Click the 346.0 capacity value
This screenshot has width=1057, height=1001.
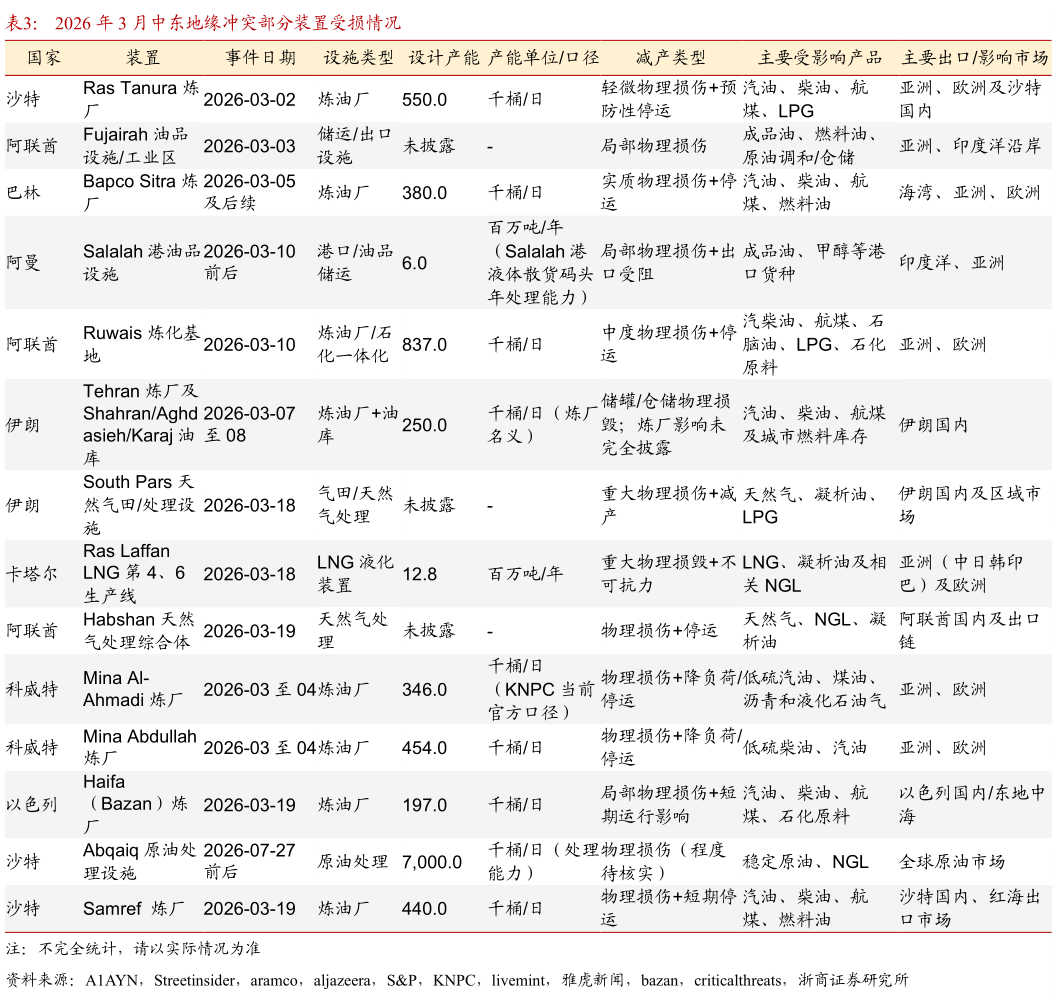[424, 690]
